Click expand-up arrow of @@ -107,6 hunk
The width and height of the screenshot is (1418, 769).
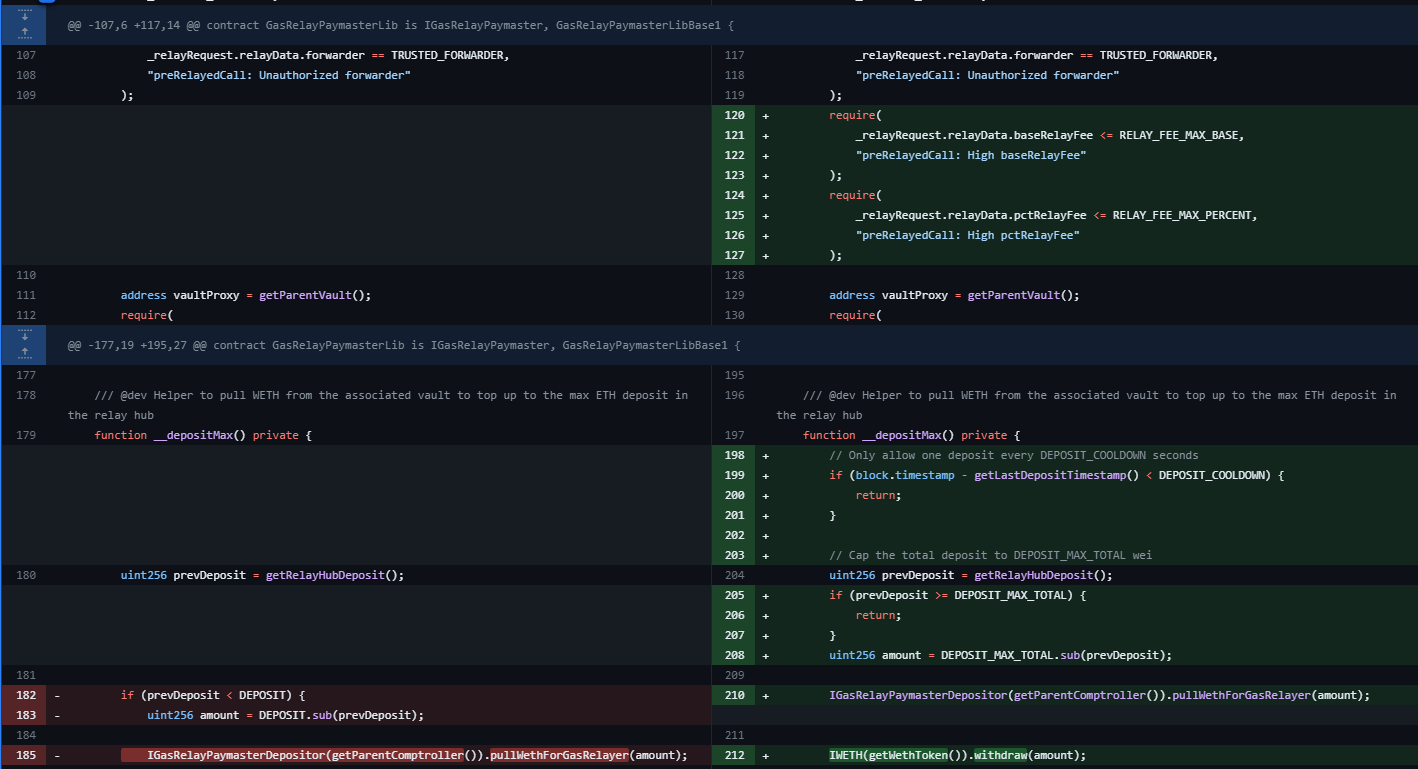(x=25, y=33)
